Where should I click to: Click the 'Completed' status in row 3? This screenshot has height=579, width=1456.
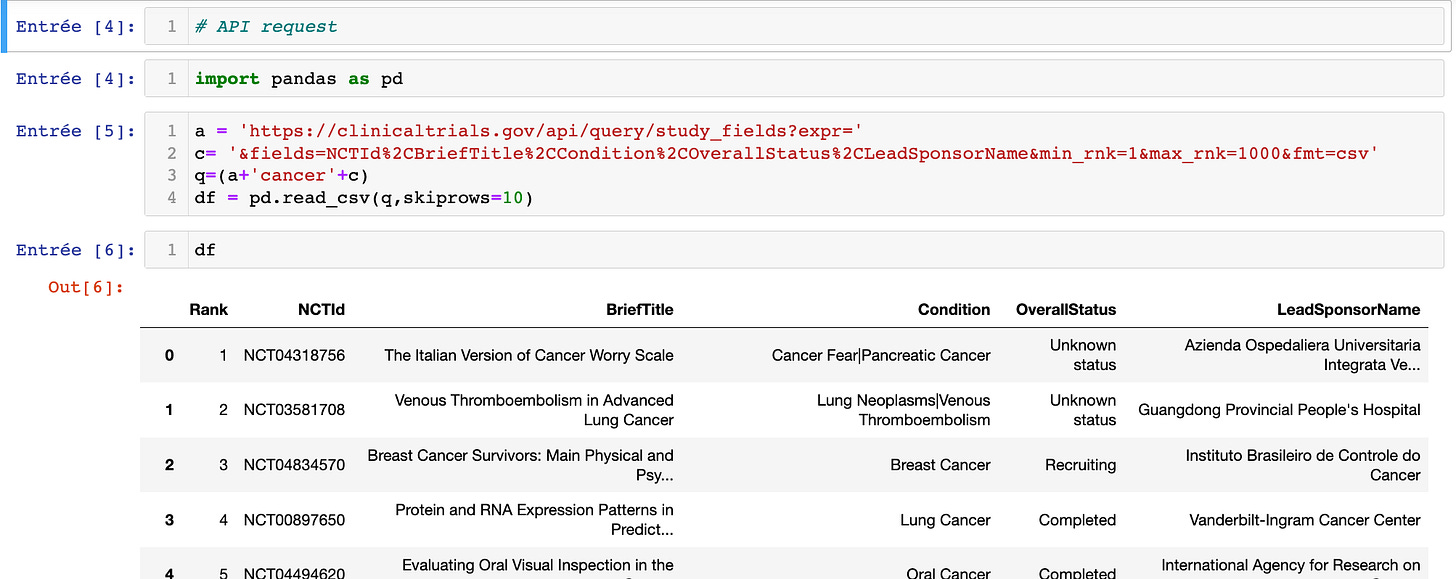[x=1077, y=520]
